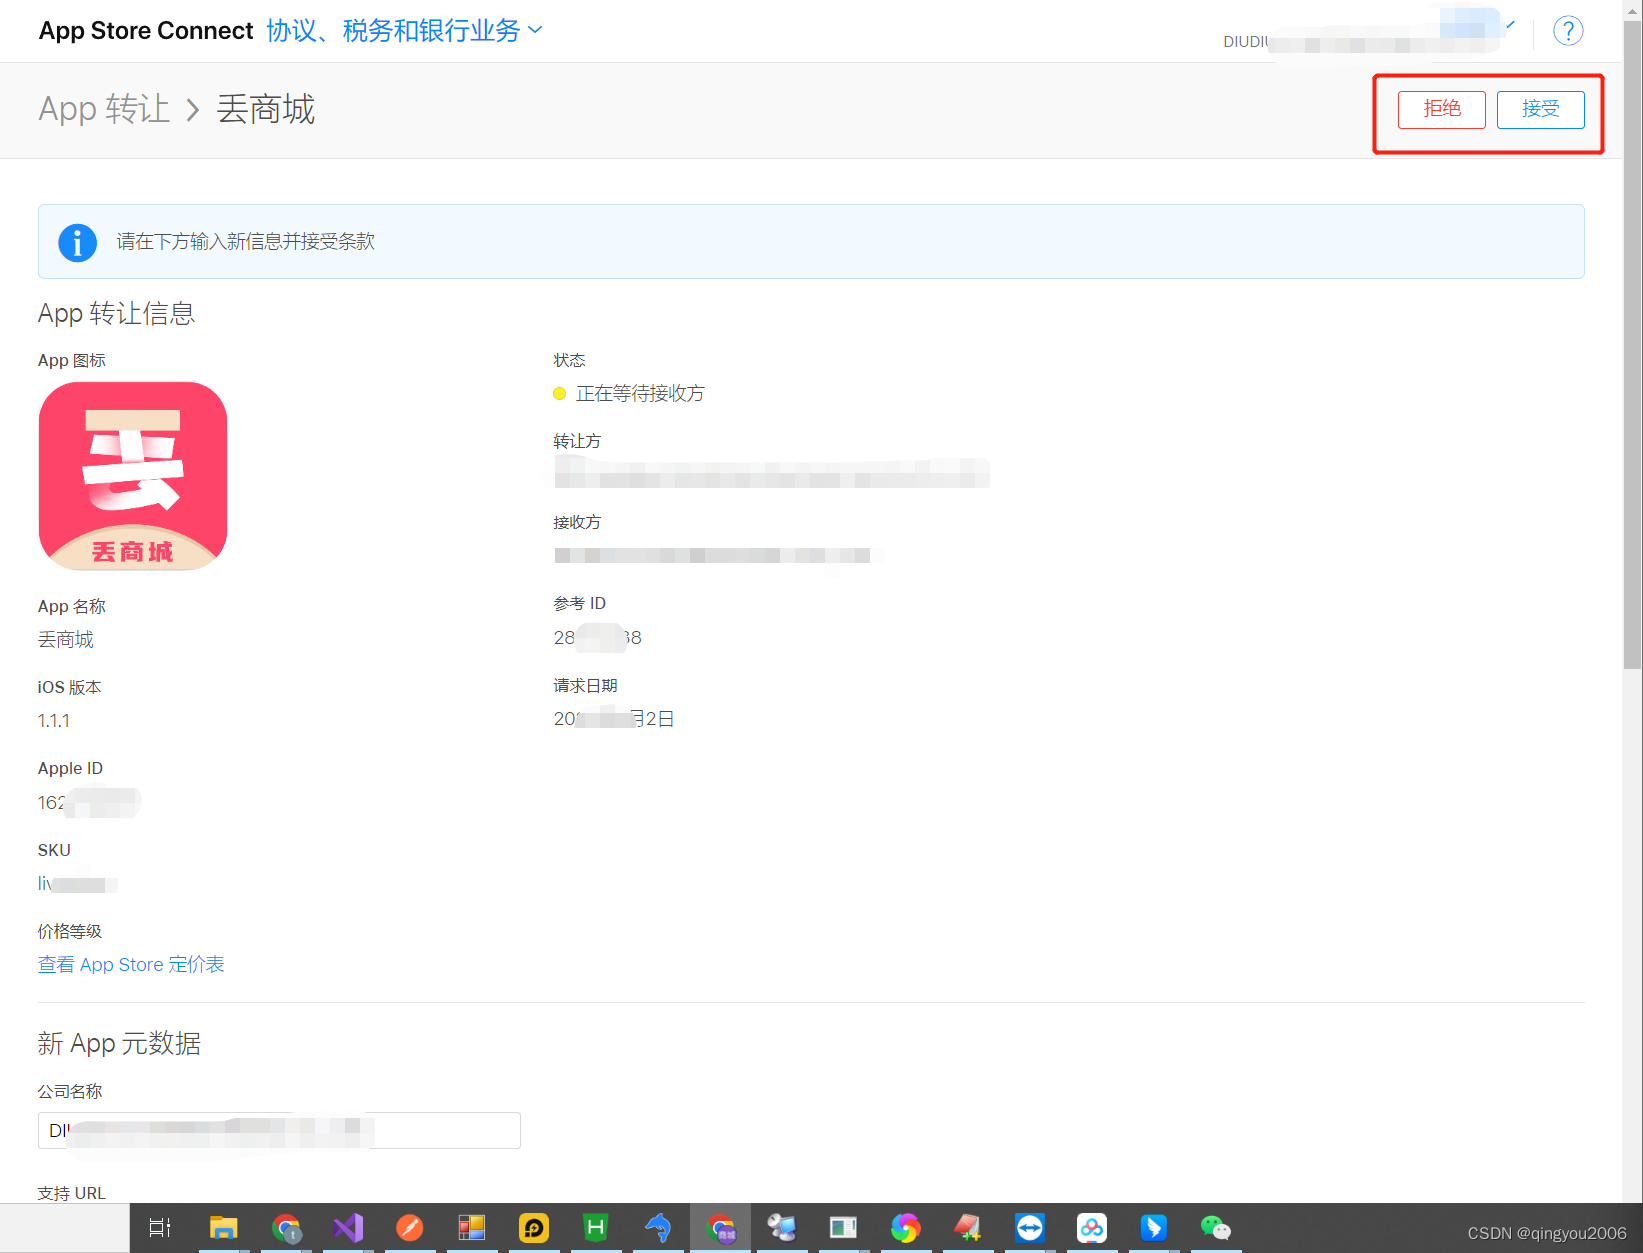
Task: Open red eraser-like app in taskbar
Action: [x=968, y=1228]
